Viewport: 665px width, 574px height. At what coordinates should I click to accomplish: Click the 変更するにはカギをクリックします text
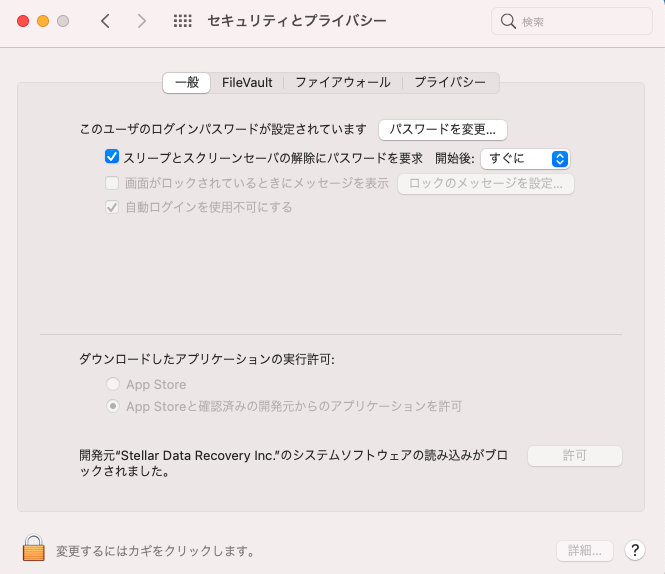pyautogui.click(x=156, y=551)
